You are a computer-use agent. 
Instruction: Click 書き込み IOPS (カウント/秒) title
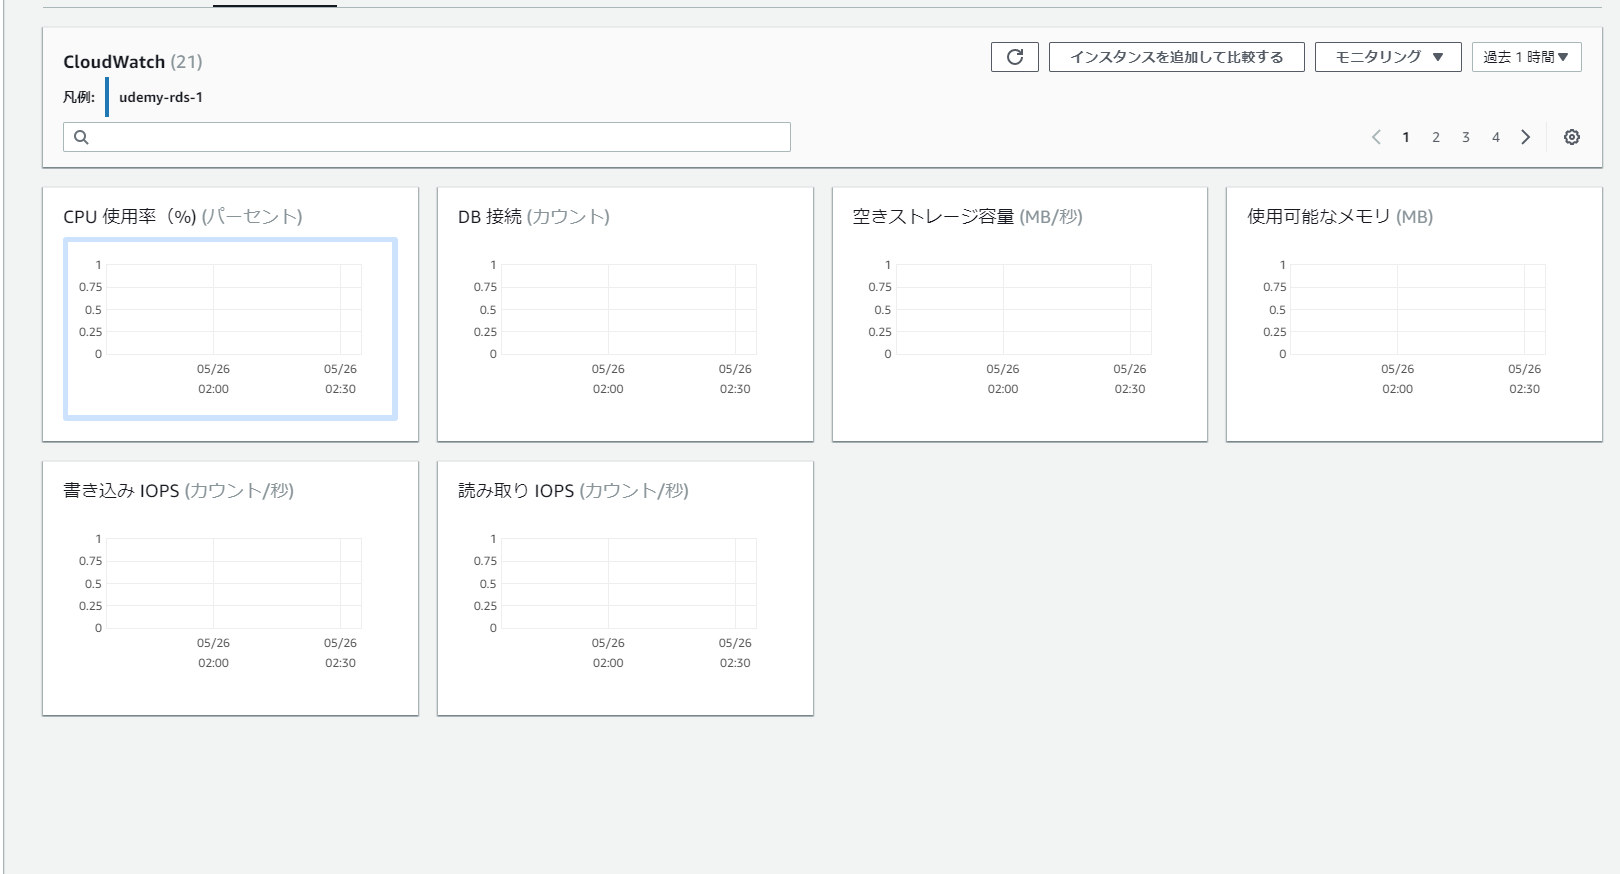pyautogui.click(x=179, y=490)
